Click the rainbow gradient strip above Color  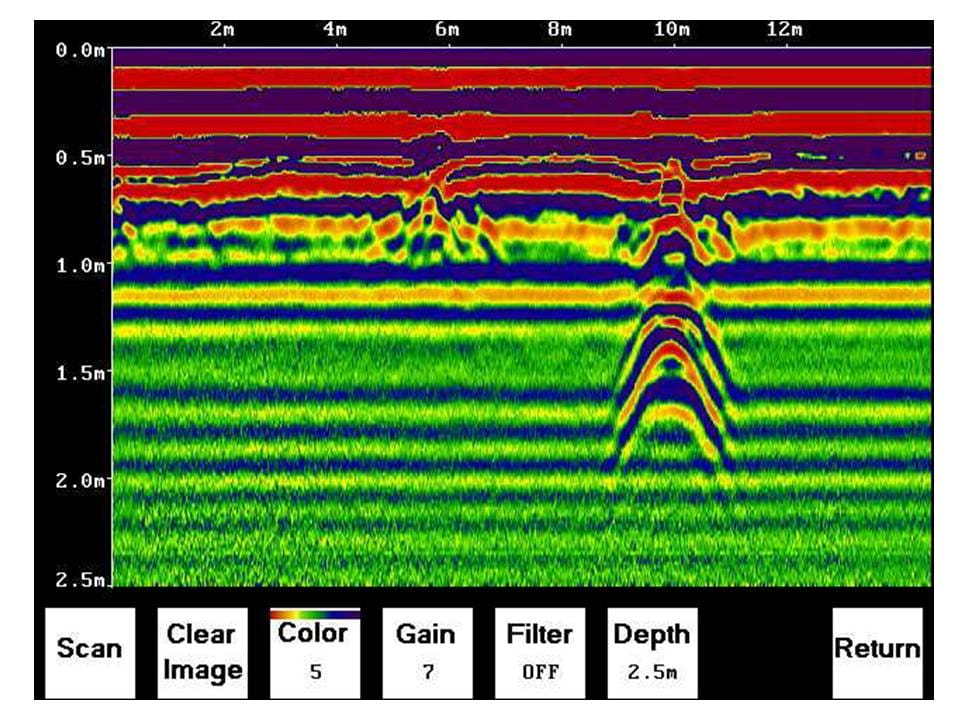click(315, 613)
